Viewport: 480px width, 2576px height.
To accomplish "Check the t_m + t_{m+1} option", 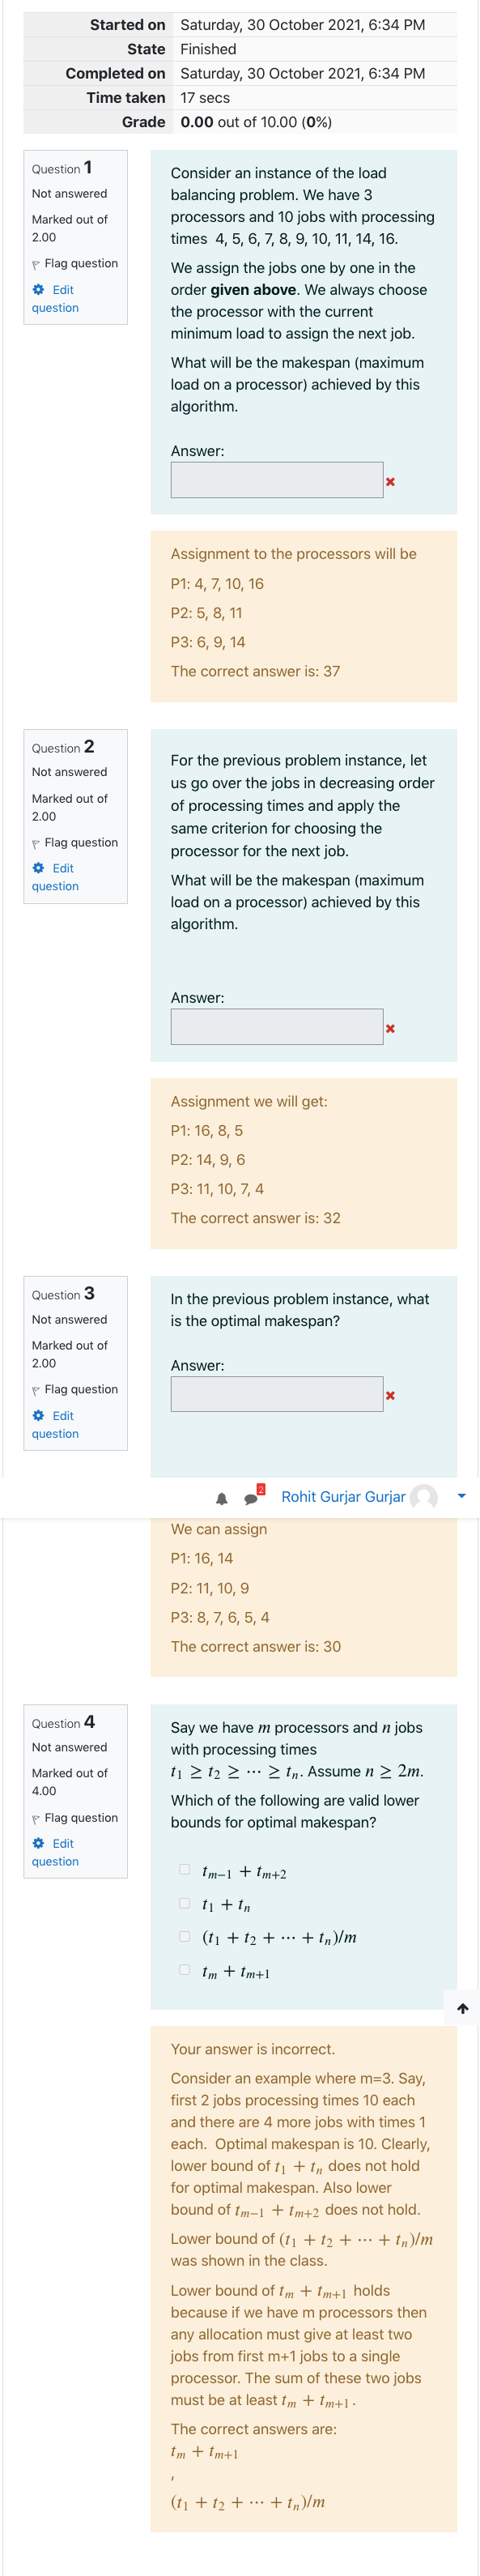I will point(184,1970).
